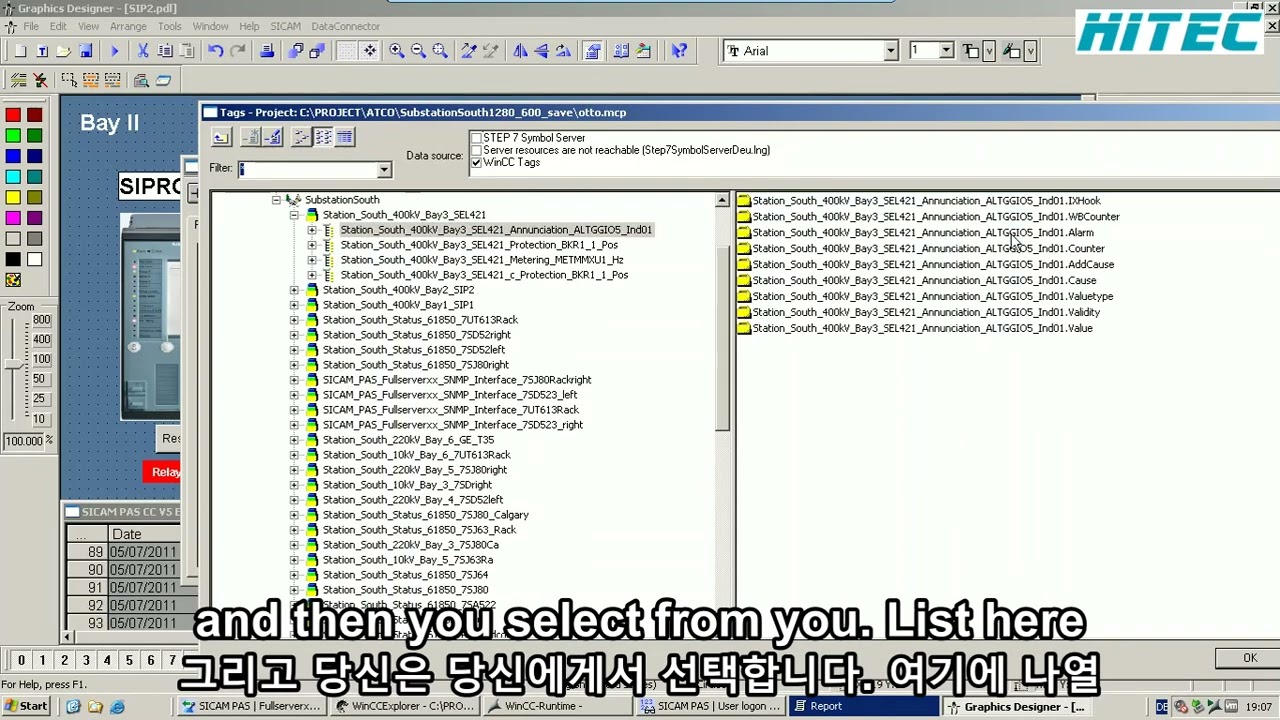The image size is (1280, 720).
Task: Open the Filter dropdown in Tags dialog
Action: pyautogui.click(x=383, y=170)
